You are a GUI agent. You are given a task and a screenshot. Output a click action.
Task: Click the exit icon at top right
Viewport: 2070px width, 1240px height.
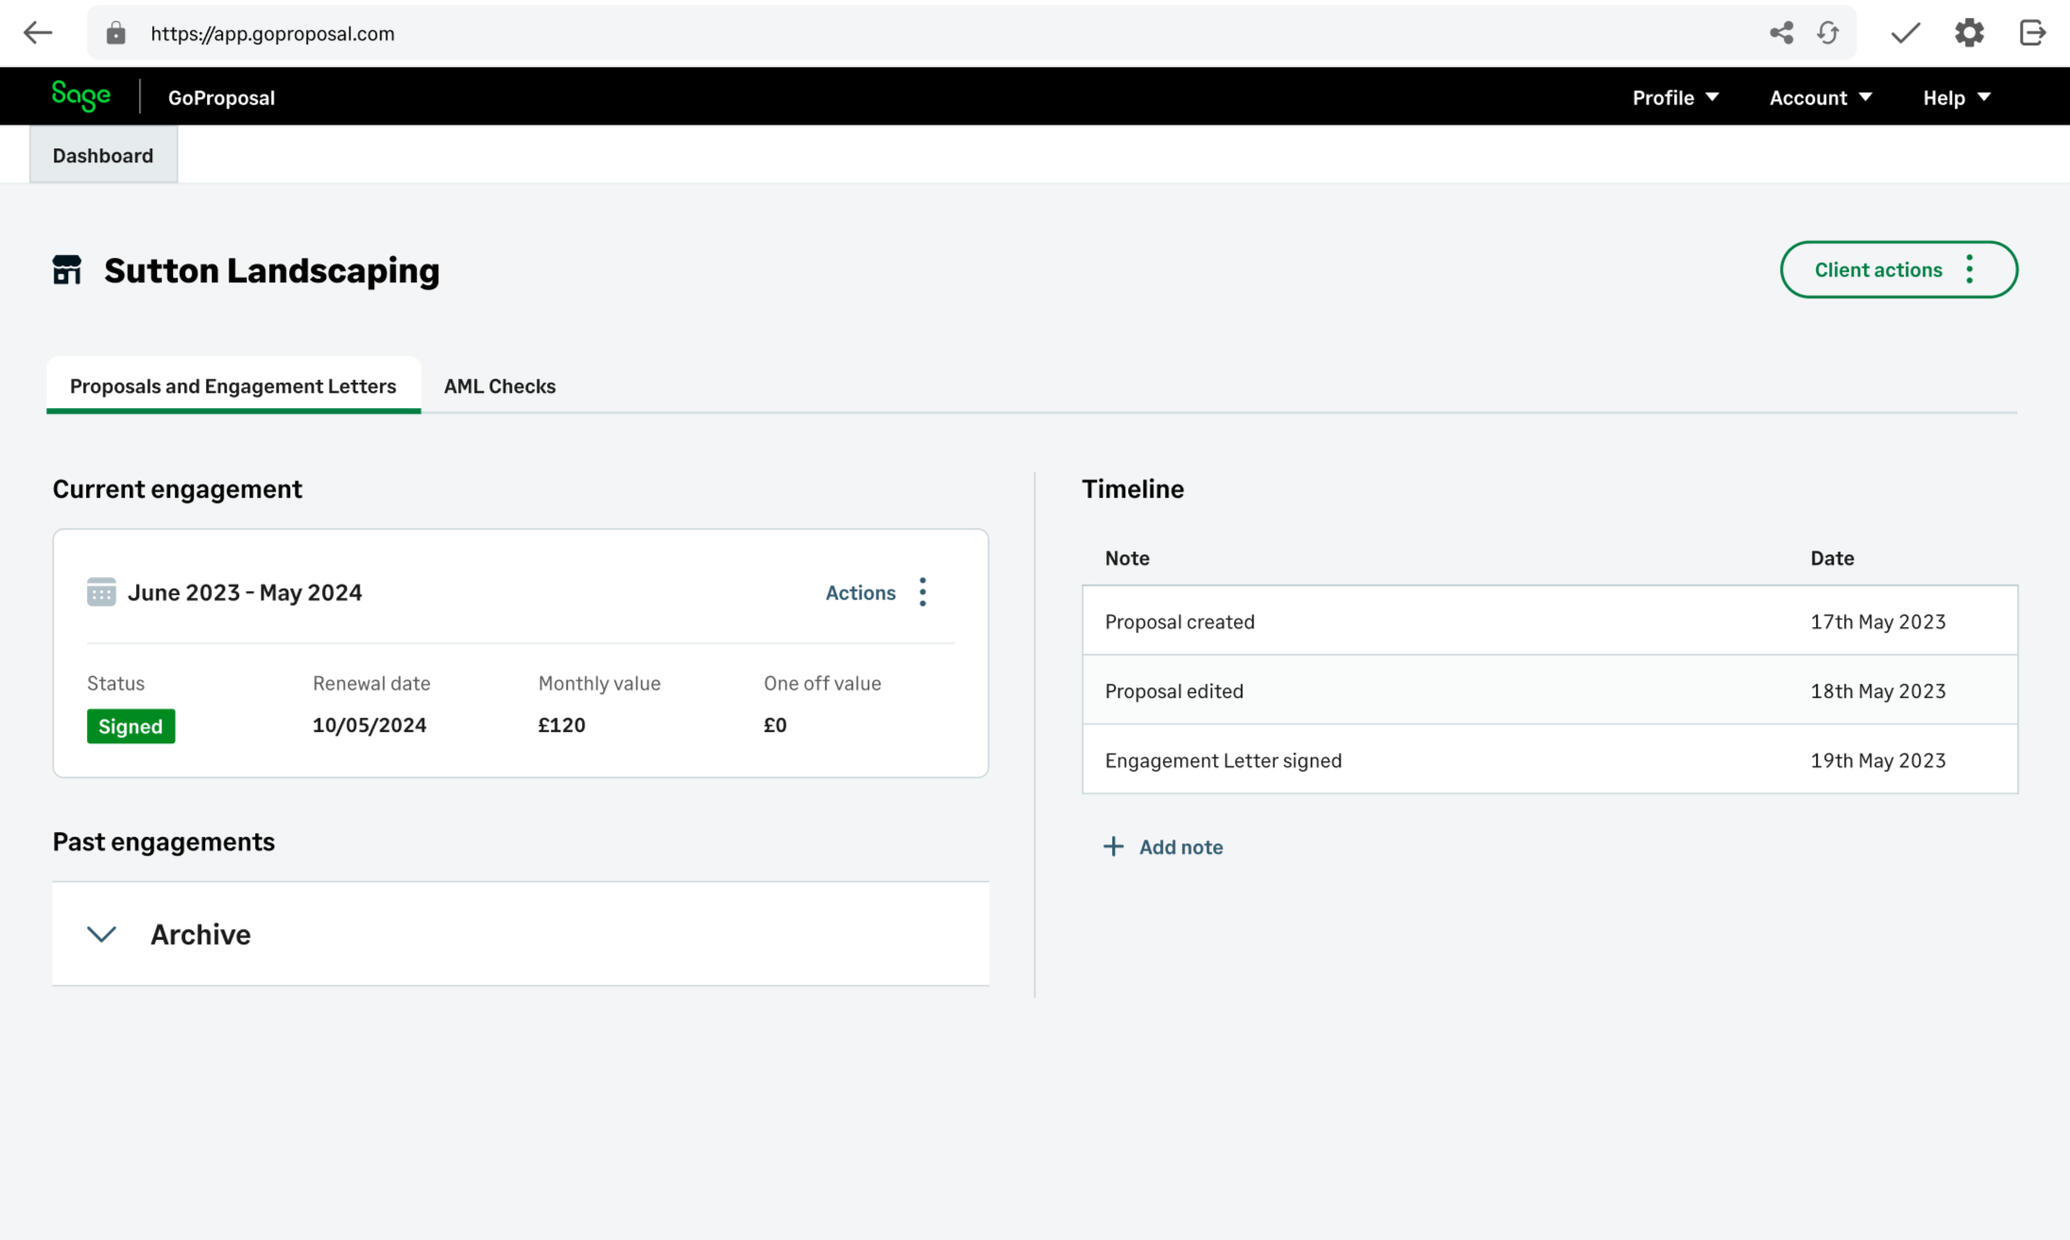[2032, 33]
